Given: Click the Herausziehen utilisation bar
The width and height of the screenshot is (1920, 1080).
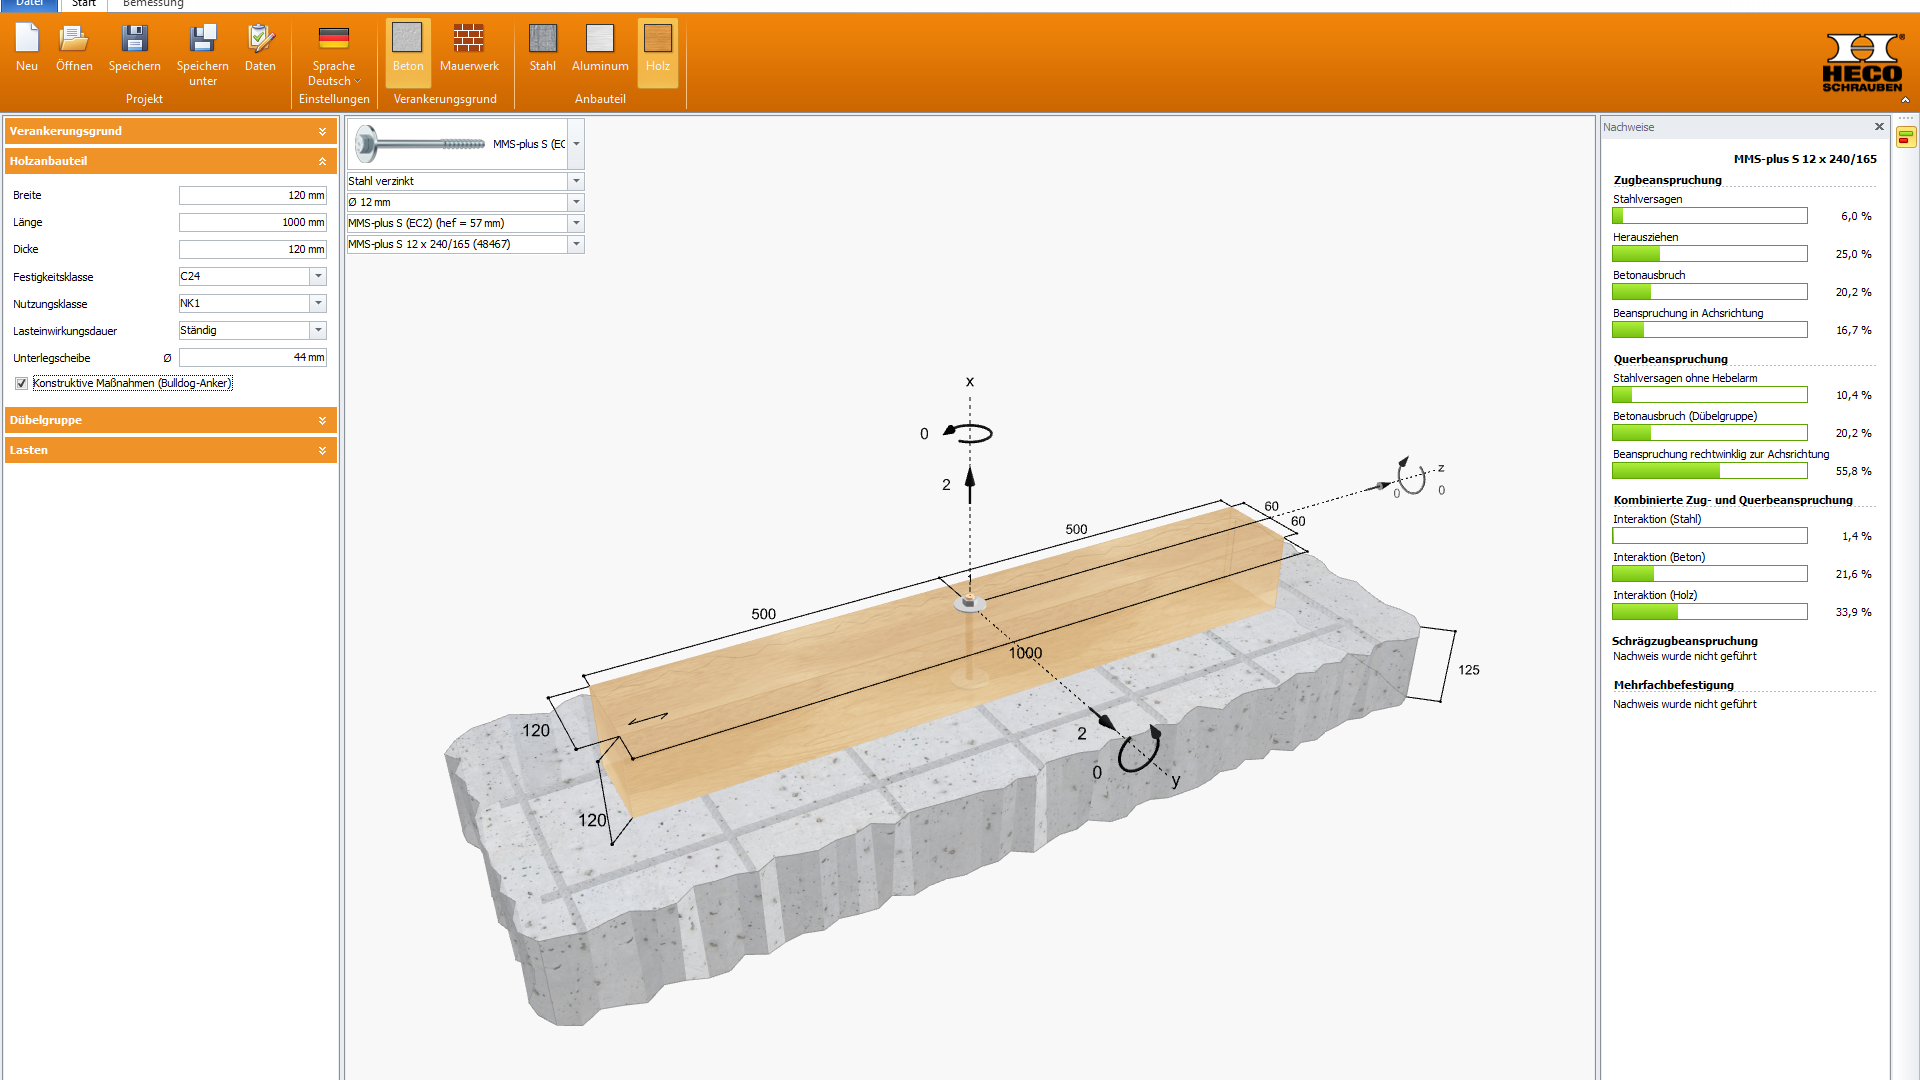Looking at the screenshot, I should point(1710,254).
